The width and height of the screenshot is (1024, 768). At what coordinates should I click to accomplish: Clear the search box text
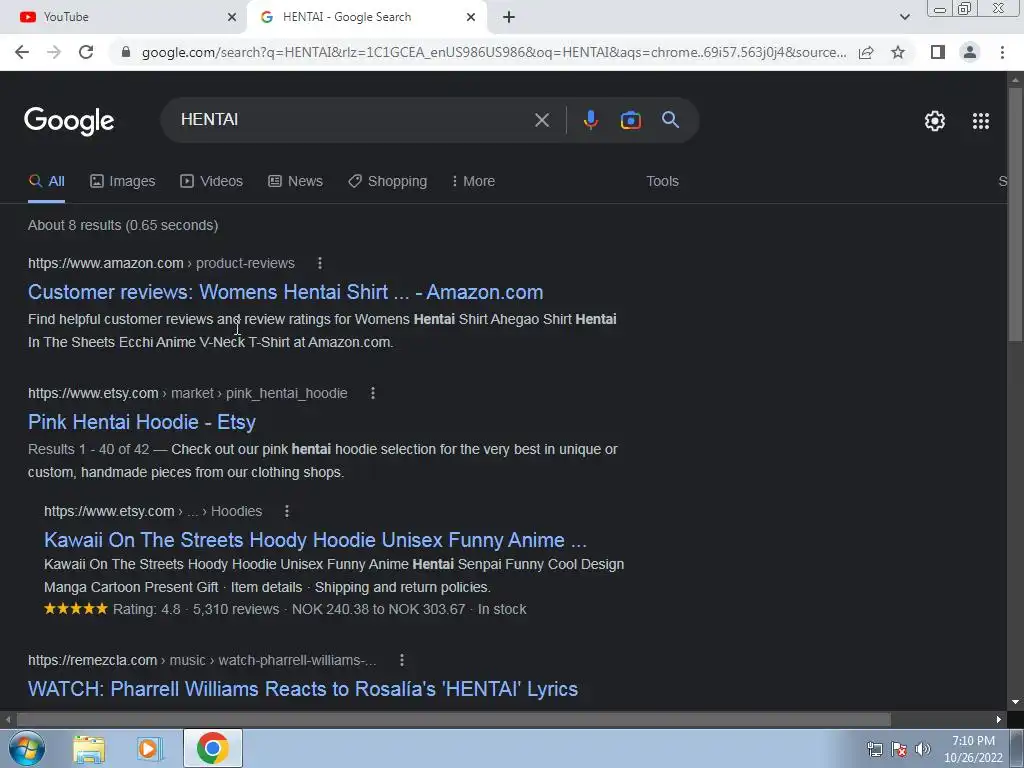tap(541, 120)
